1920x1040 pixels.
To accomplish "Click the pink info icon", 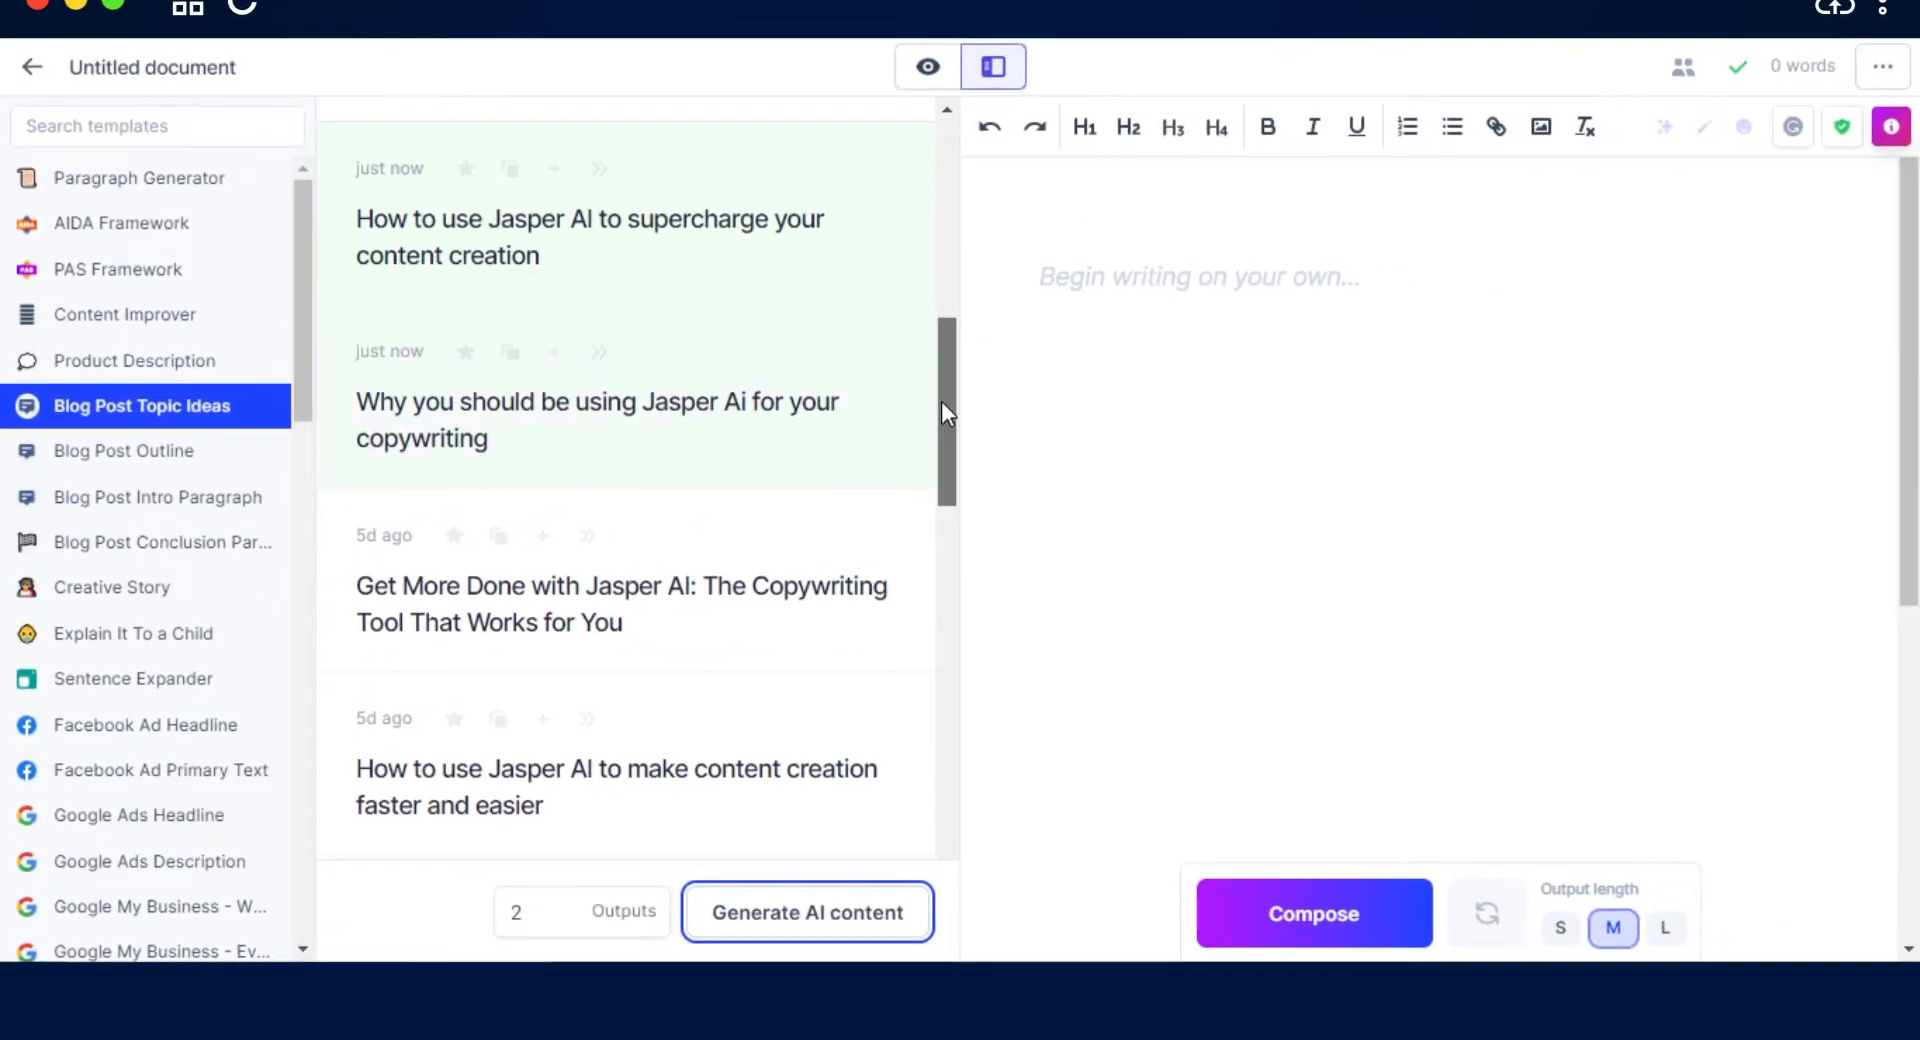I will [1891, 127].
